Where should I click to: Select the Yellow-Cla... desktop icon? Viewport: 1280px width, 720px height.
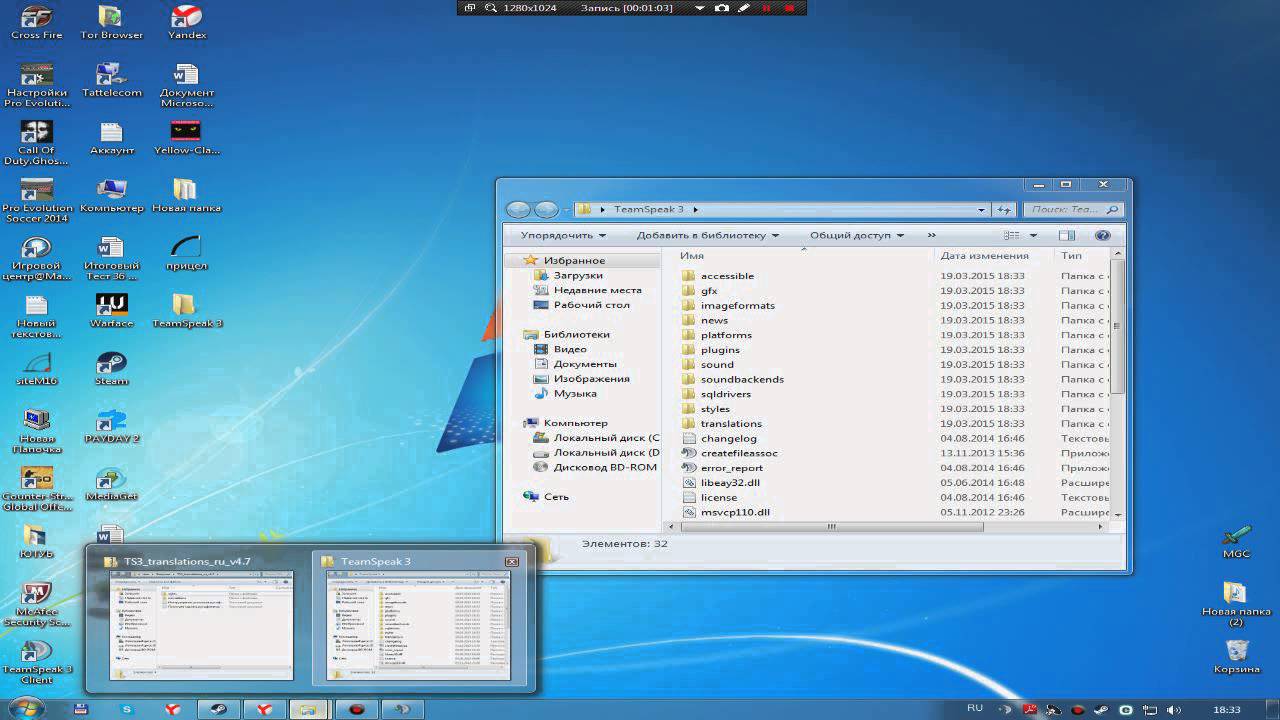tap(186, 137)
